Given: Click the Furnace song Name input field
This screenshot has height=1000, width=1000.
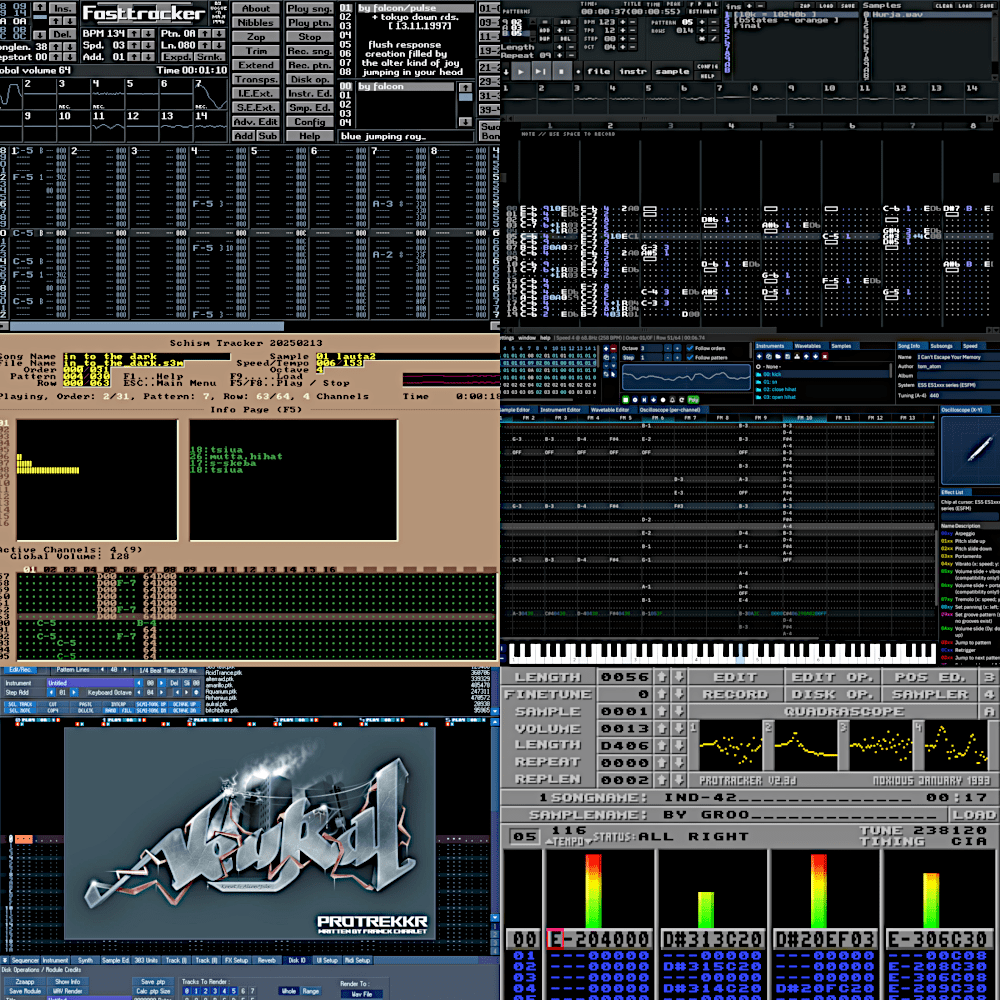Looking at the screenshot, I should click(x=959, y=357).
